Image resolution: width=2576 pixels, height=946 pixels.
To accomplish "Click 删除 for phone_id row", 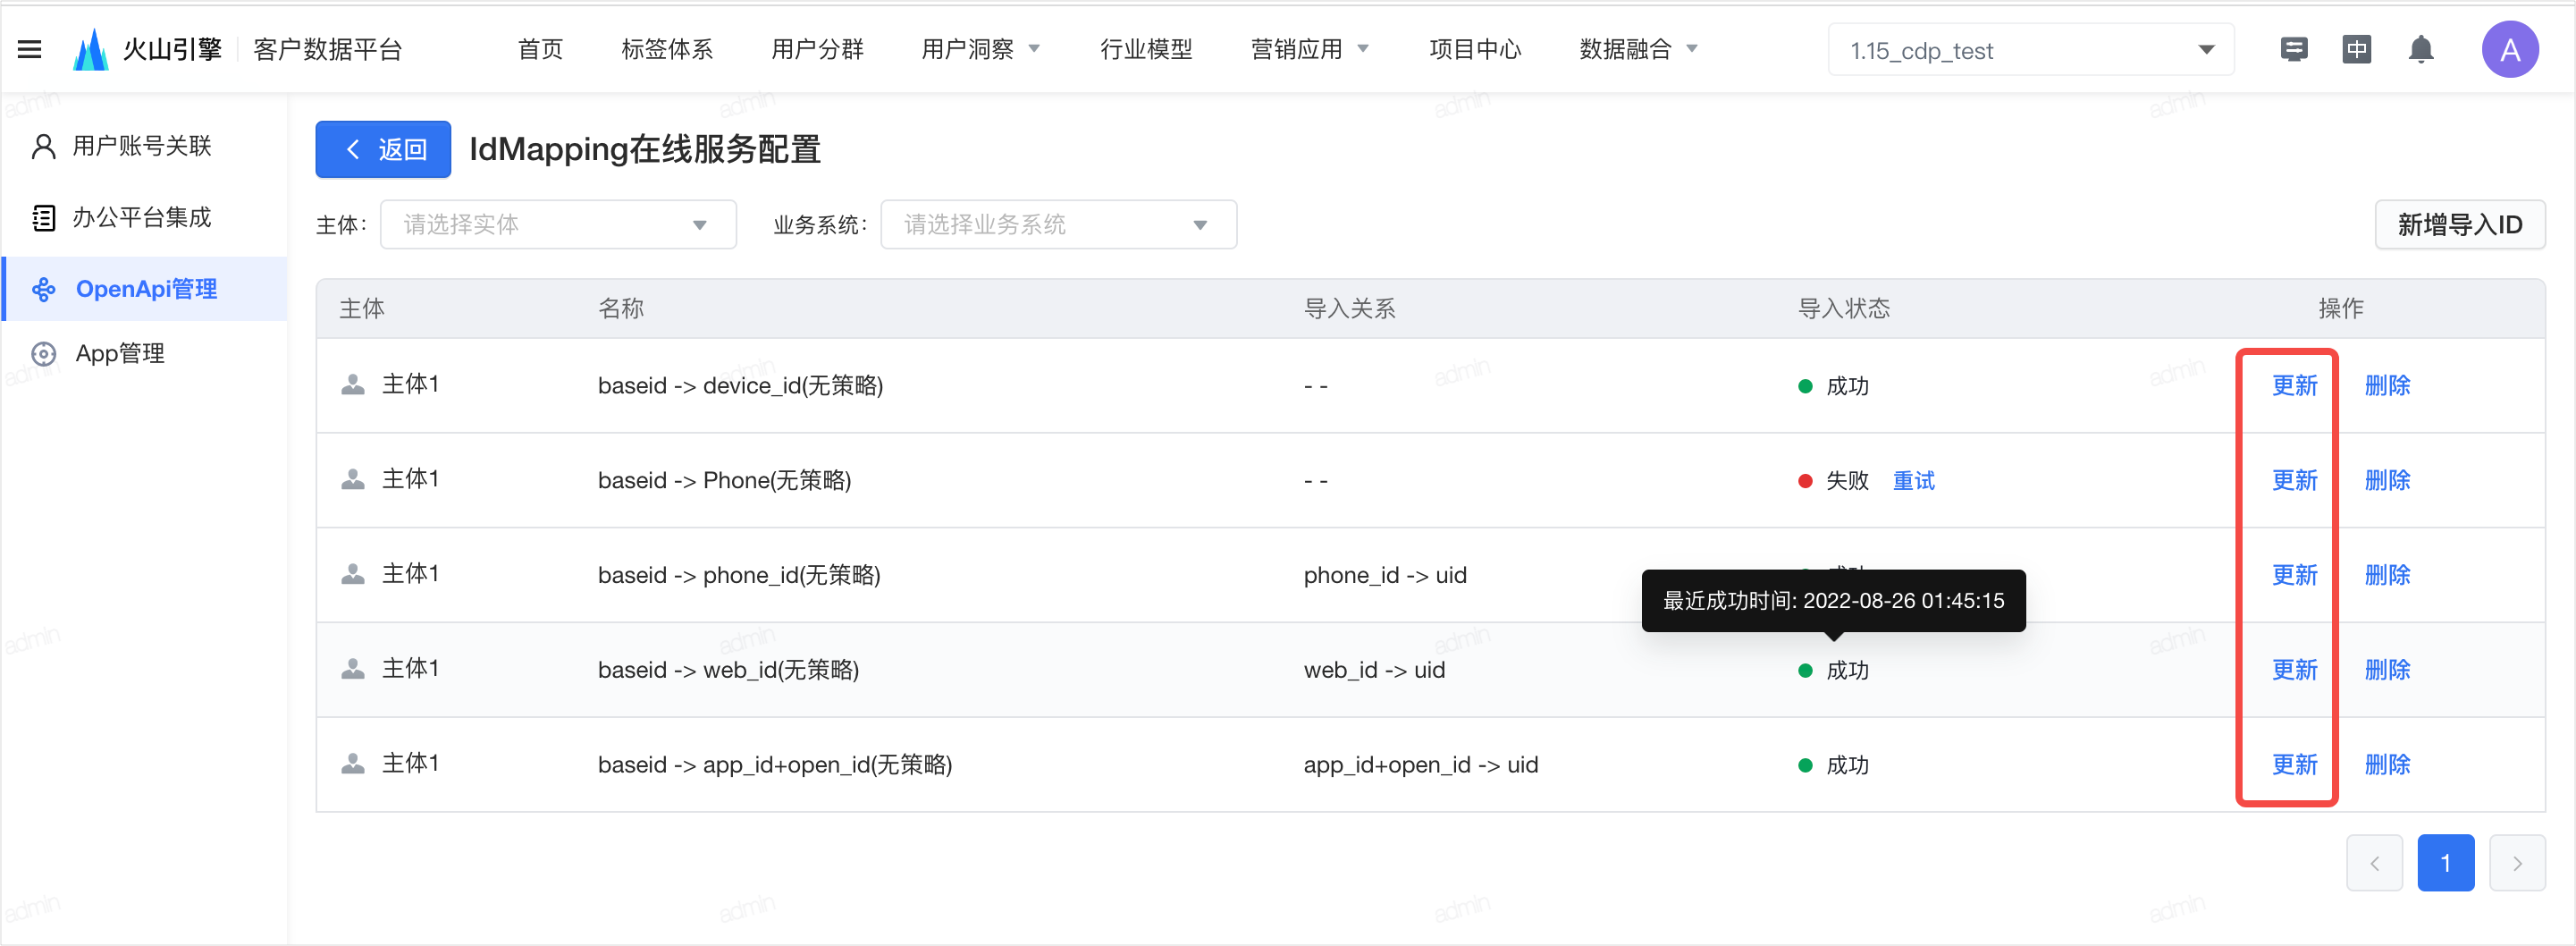I will click(x=2387, y=574).
